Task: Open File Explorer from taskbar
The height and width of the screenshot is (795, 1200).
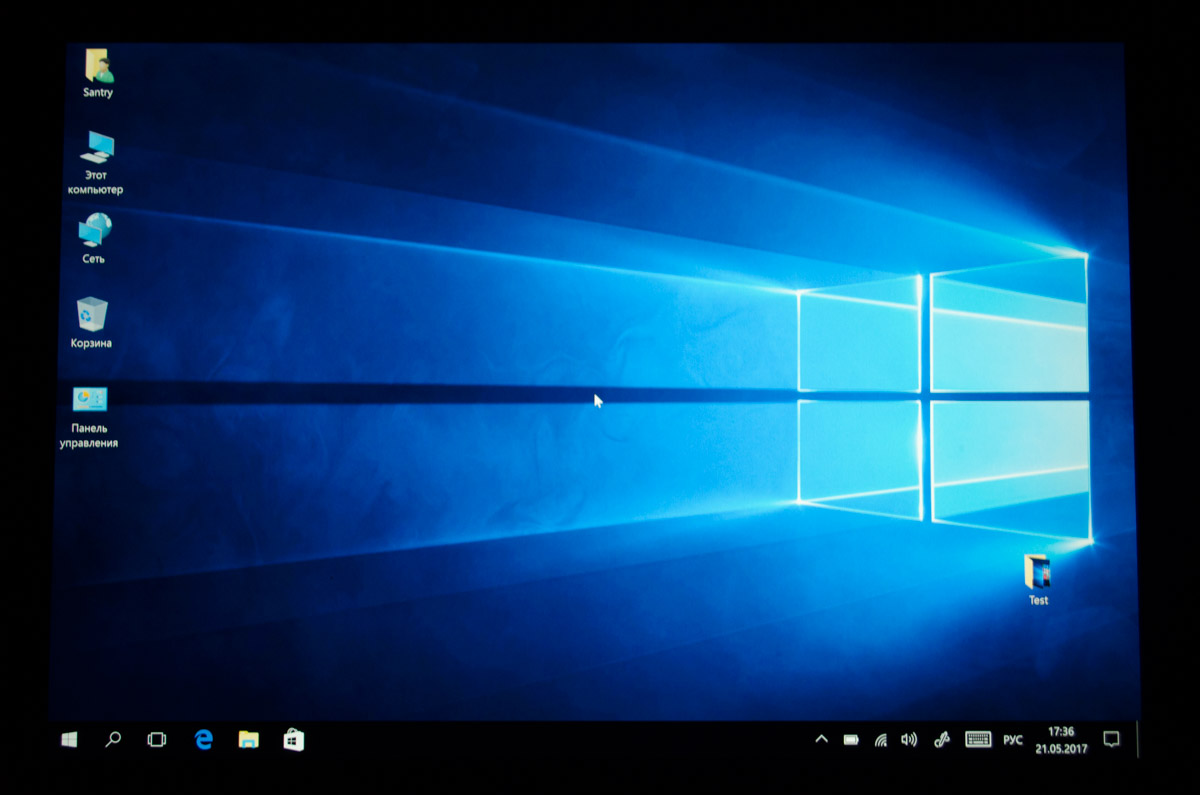Action: click(x=248, y=740)
